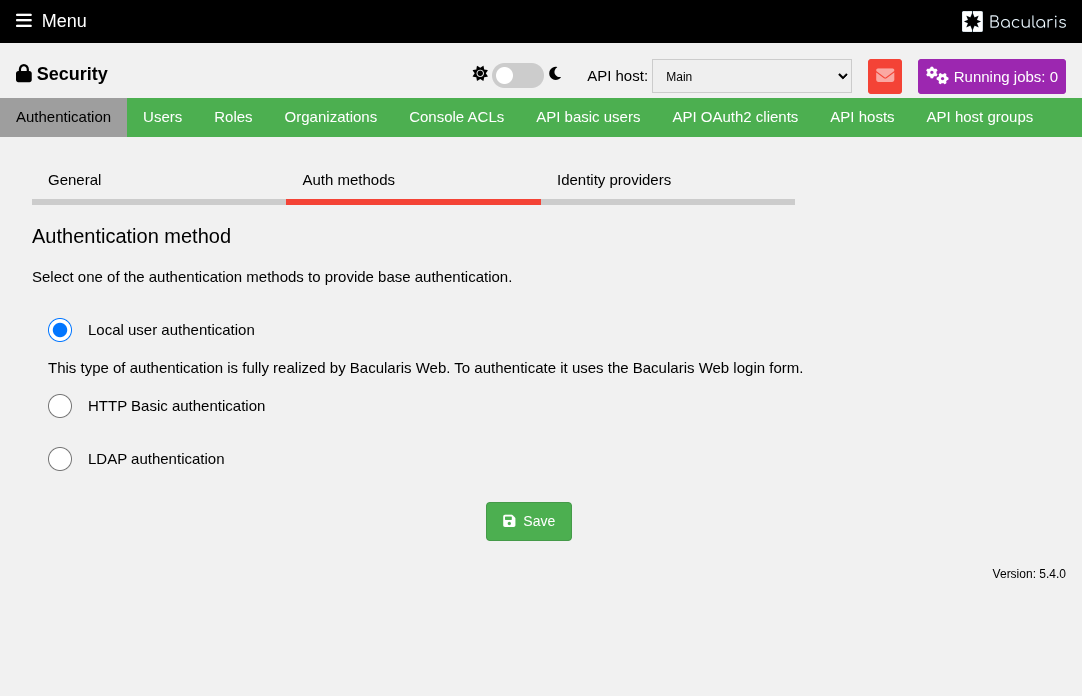Select HTTP Basic authentication radio button
Screen dimensions: 1082x696
tap(60, 406)
